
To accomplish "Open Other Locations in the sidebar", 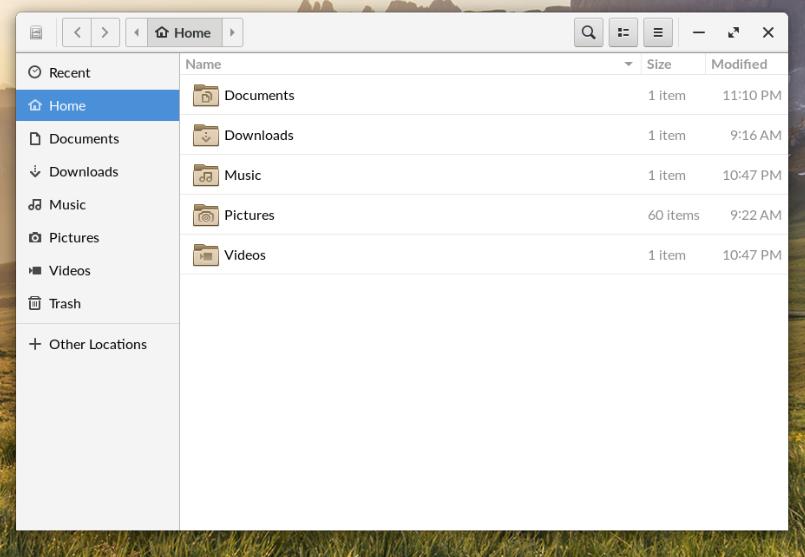I will (x=97, y=344).
